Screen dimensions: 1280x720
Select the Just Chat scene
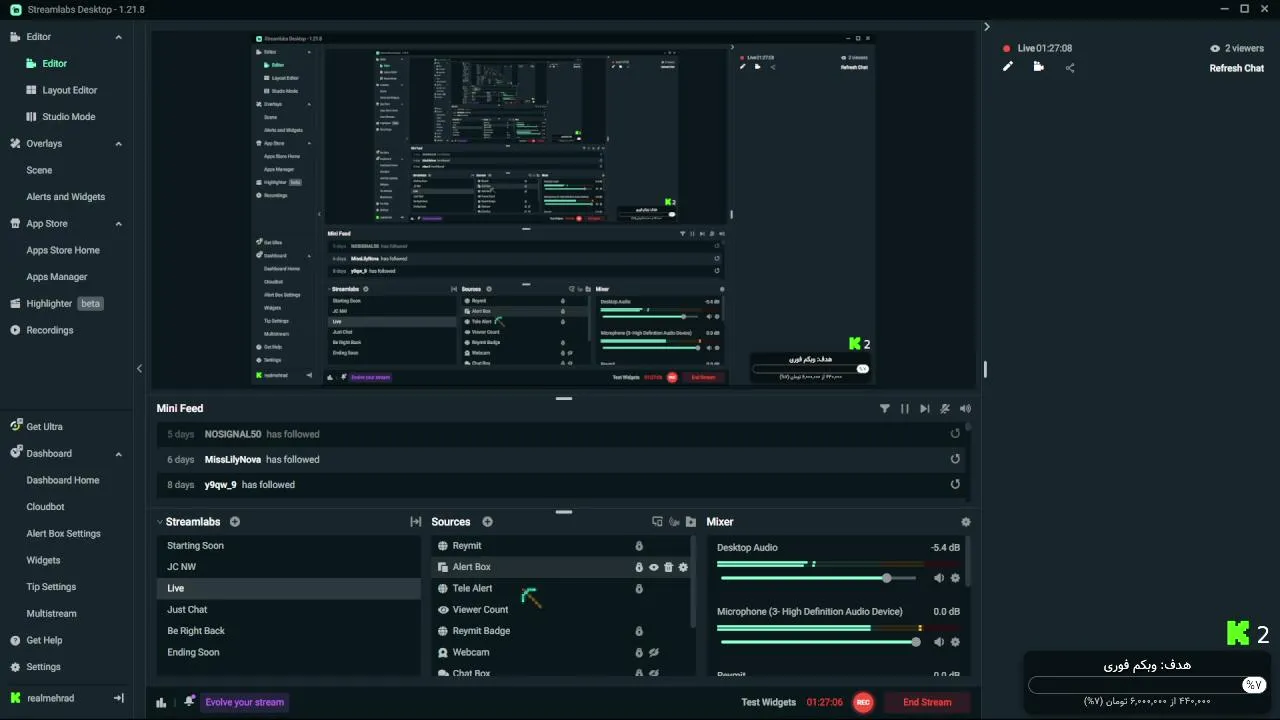click(x=289, y=610)
